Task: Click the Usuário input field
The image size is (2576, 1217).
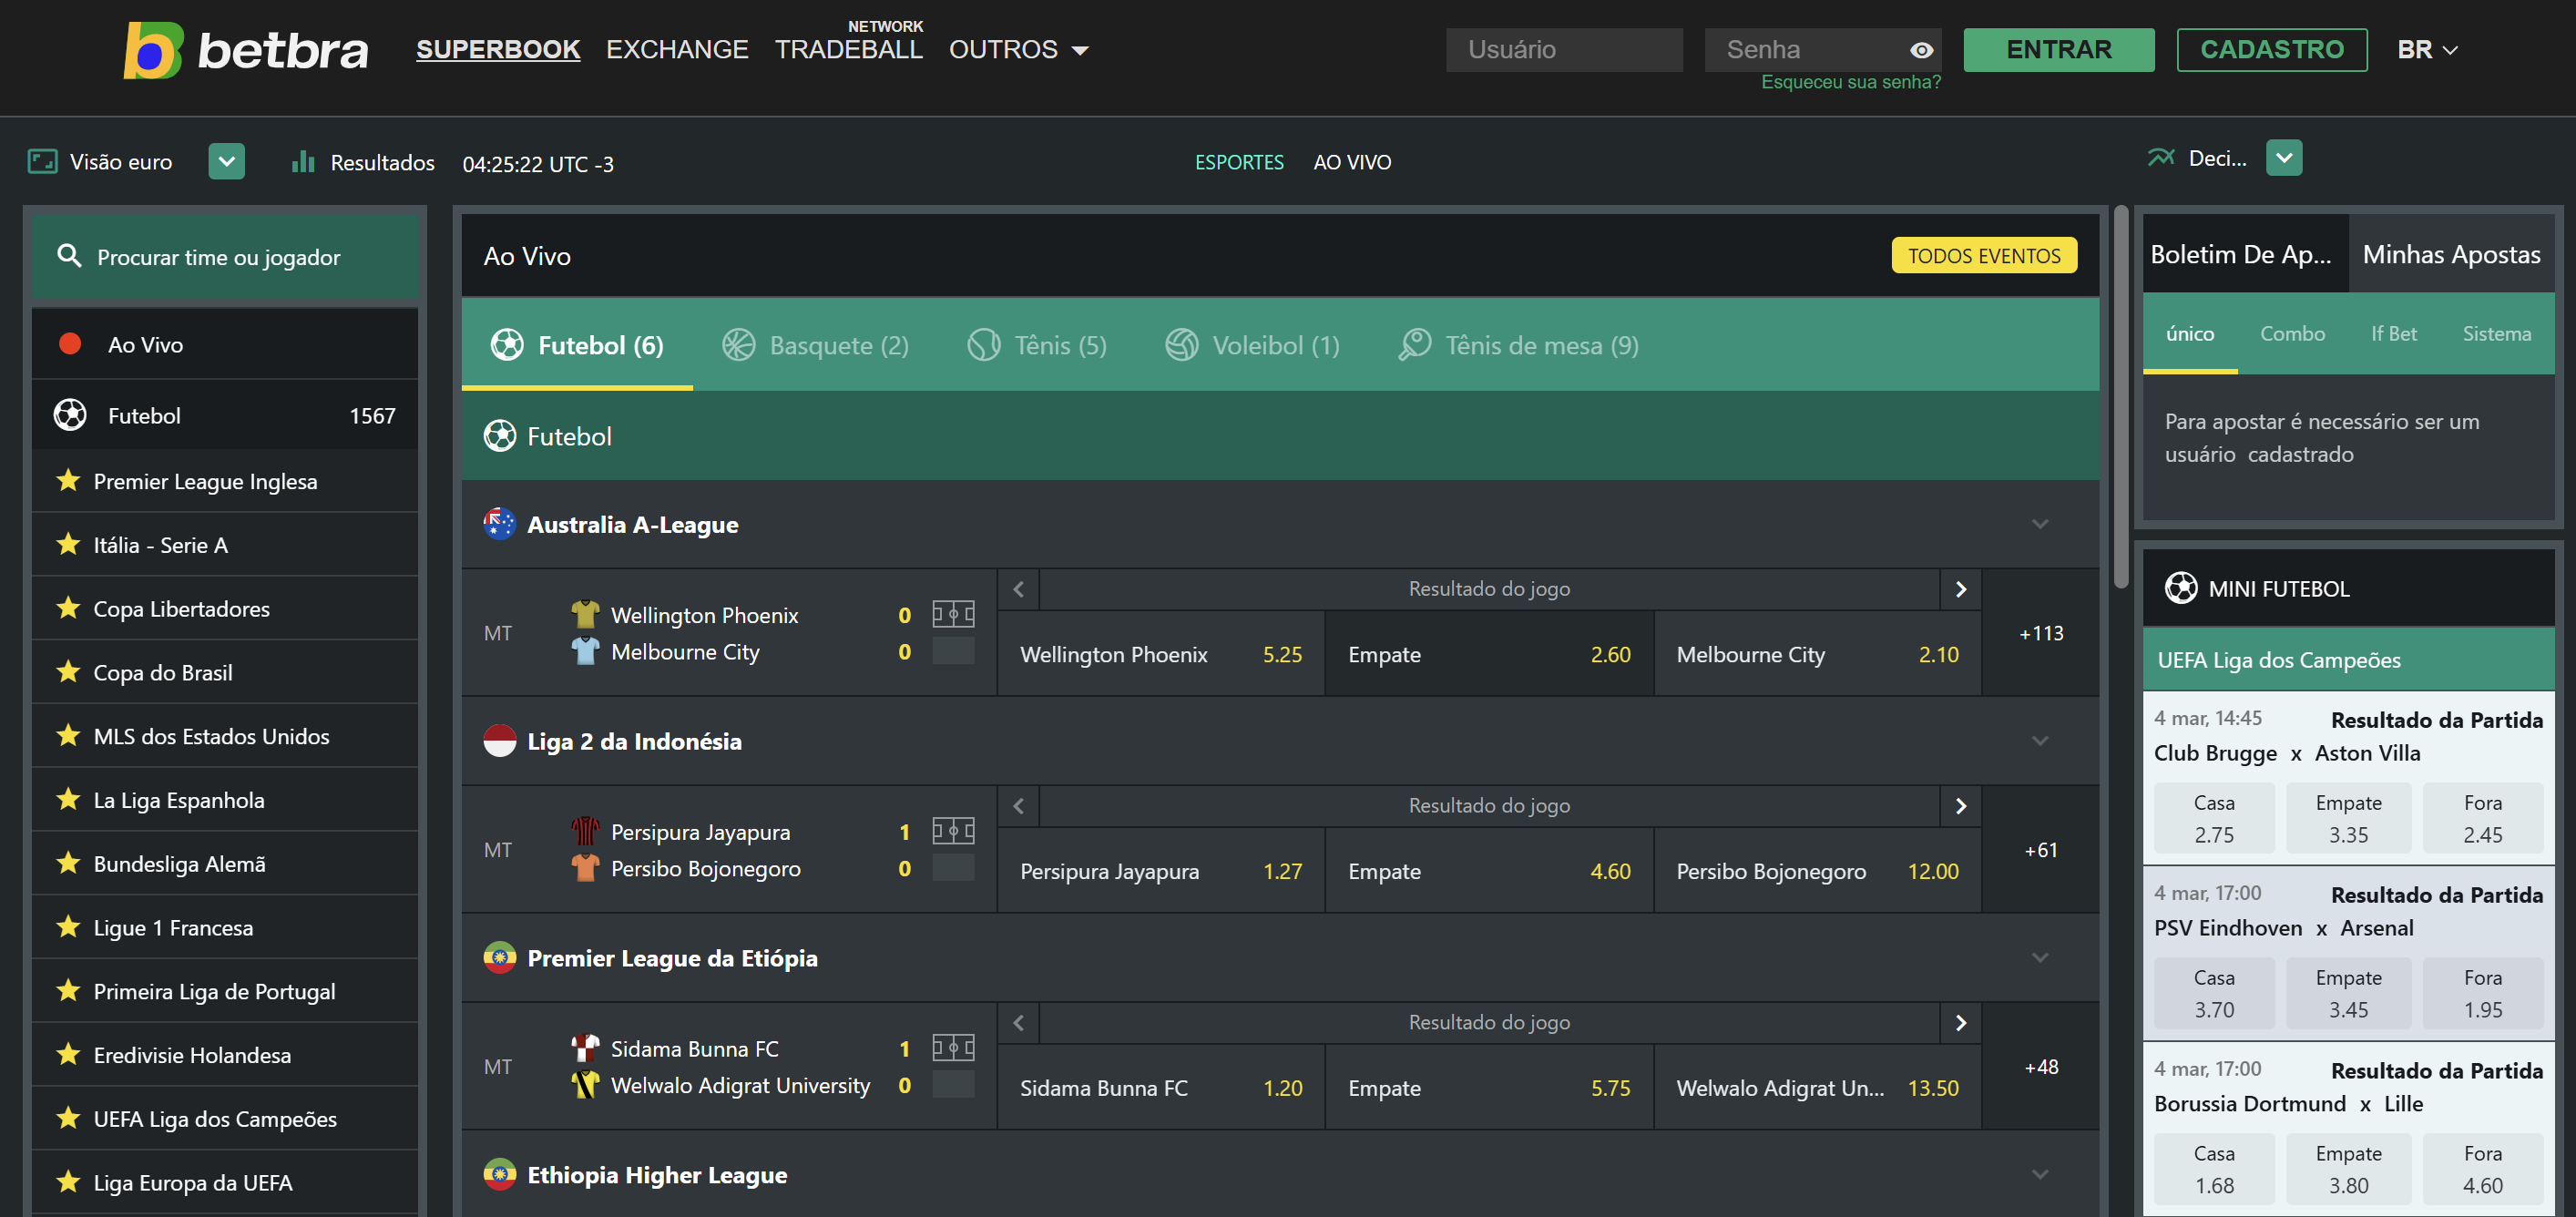Action: pyautogui.click(x=1564, y=49)
